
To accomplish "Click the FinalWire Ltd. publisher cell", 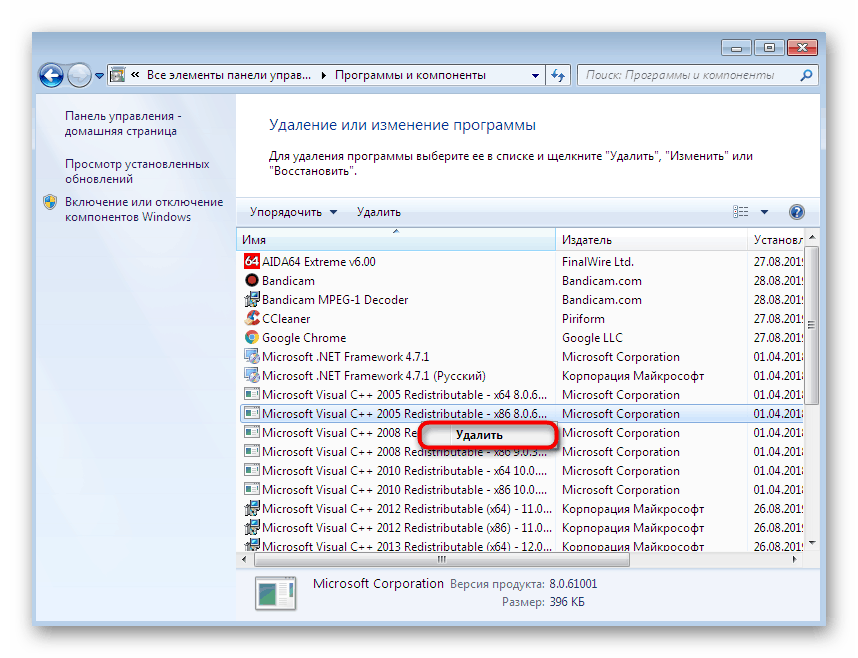I will tap(598, 262).
